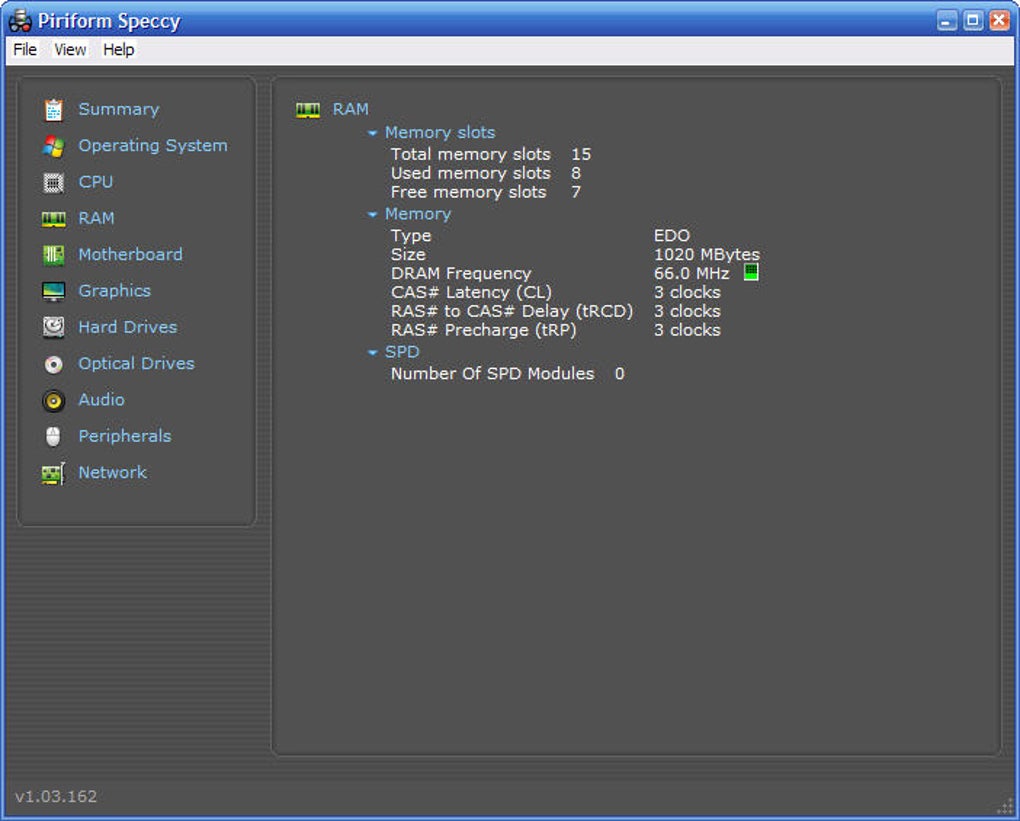Click the Piriform Speccy title text
1020x821 pixels.
109,21
